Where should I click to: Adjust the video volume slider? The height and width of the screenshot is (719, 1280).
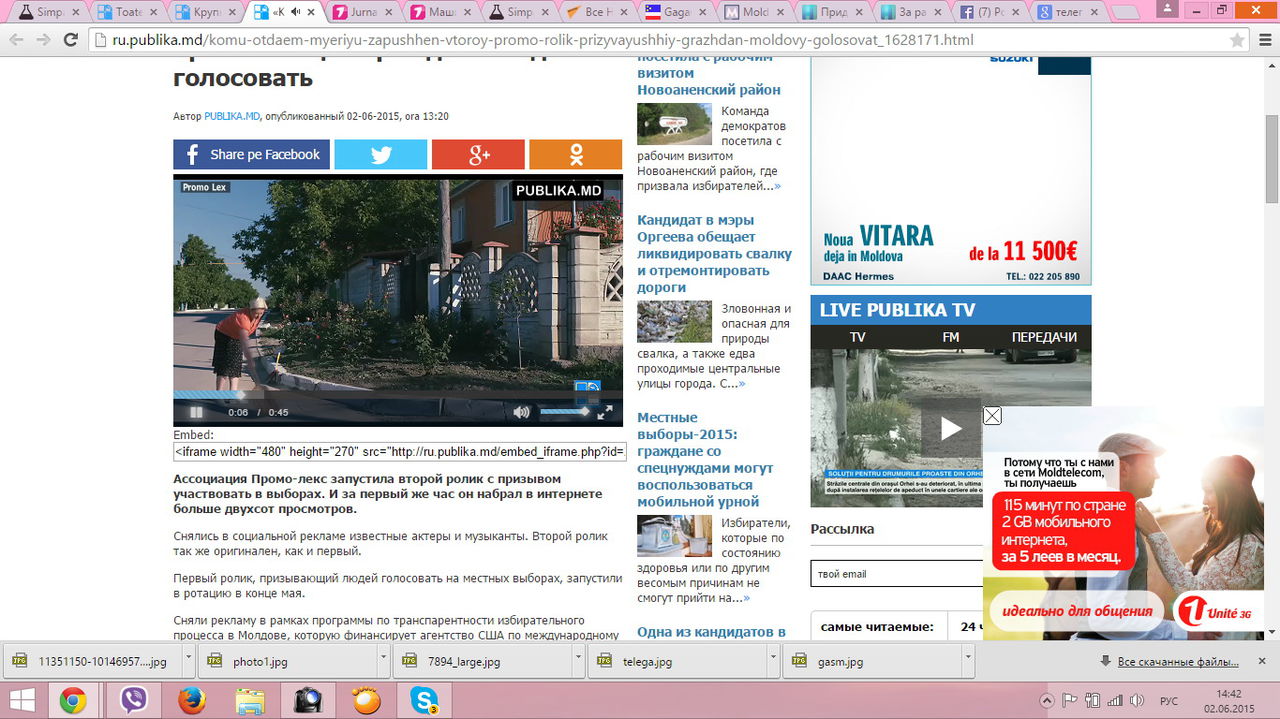pos(565,411)
